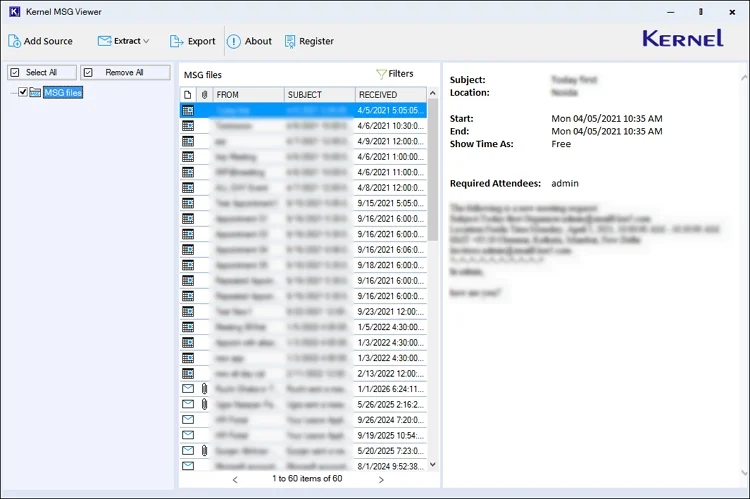Click the received date 2/13/2022 12:00:...
The width and height of the screenshot is (750, 499).
(x=390, y=374)
